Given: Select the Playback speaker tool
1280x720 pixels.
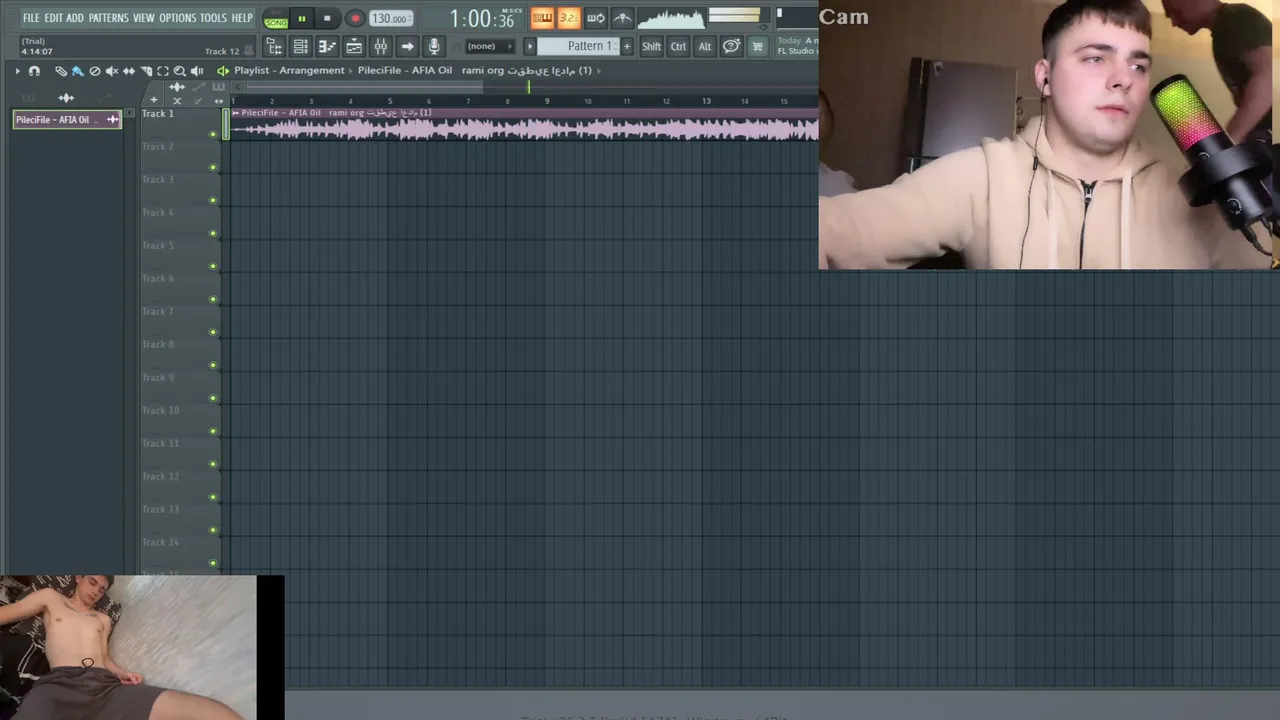Looking at the screenshot, I should [x=197, y=71].
